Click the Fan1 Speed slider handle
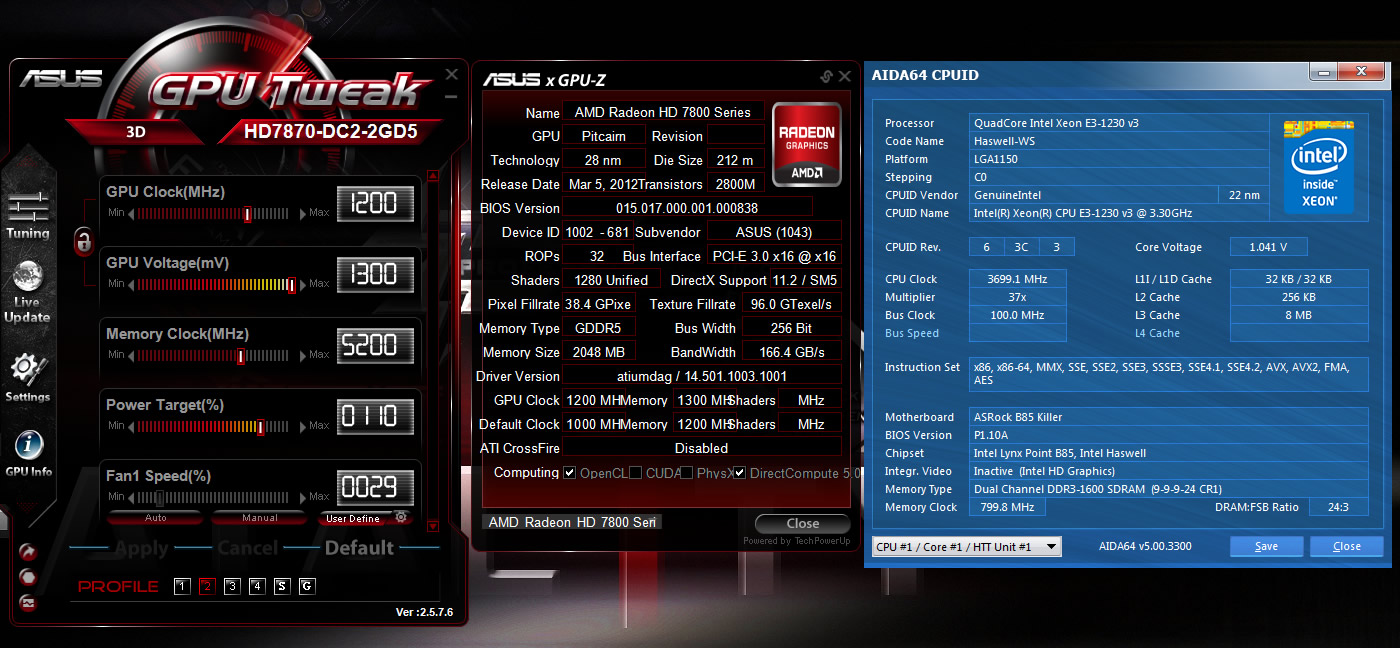 [x=159, y=497]
